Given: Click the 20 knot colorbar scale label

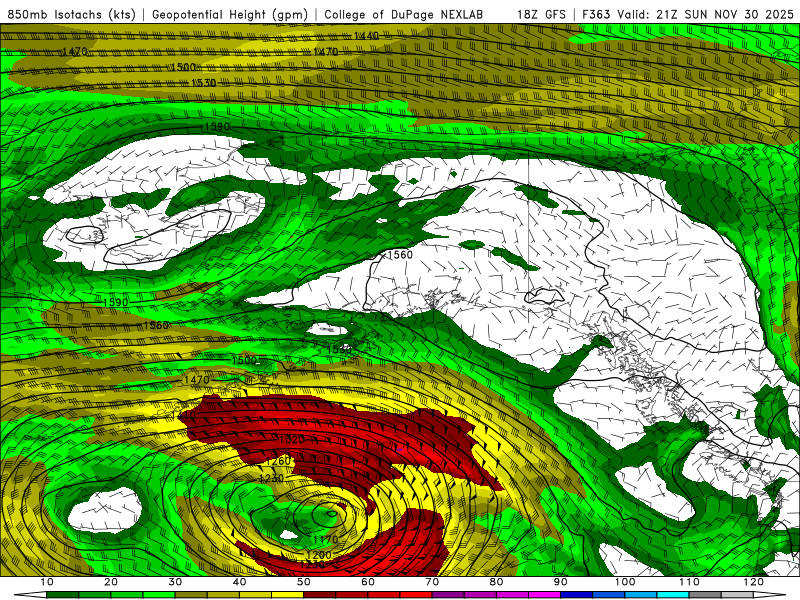Looking at the screenshot, I should (x=111, y=582).
